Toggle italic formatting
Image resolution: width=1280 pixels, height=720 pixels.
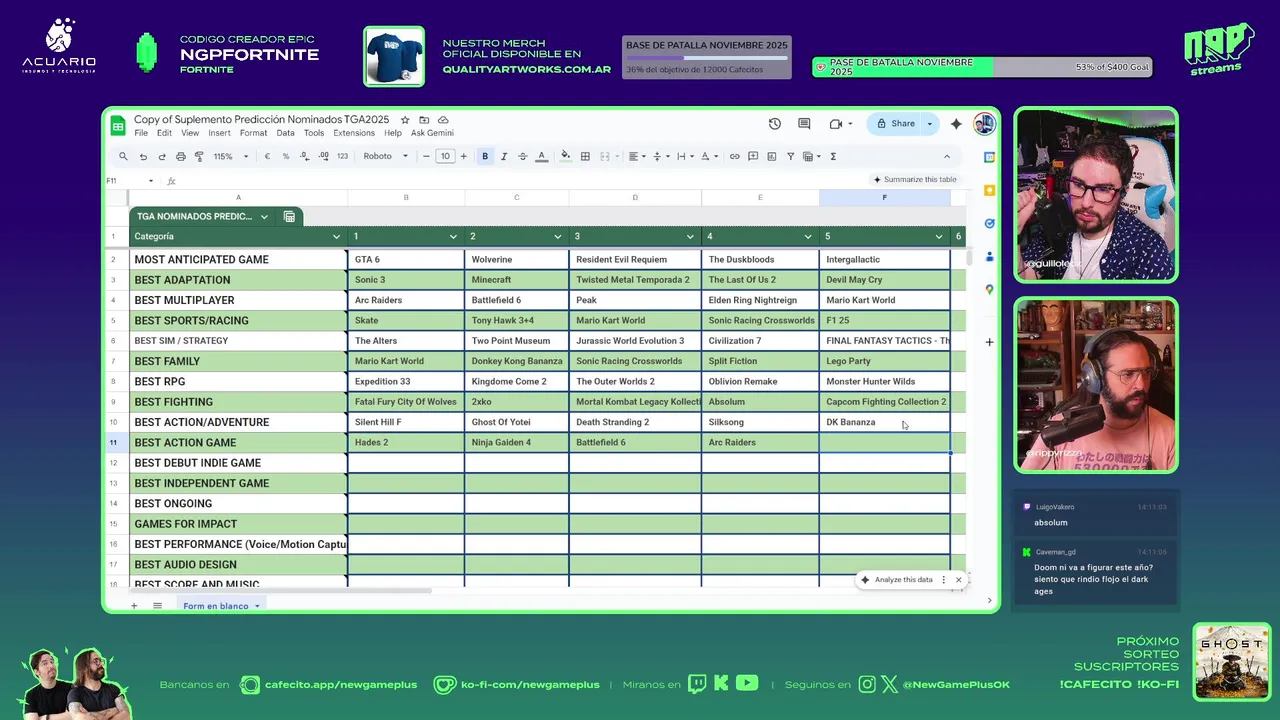(503, 156)
